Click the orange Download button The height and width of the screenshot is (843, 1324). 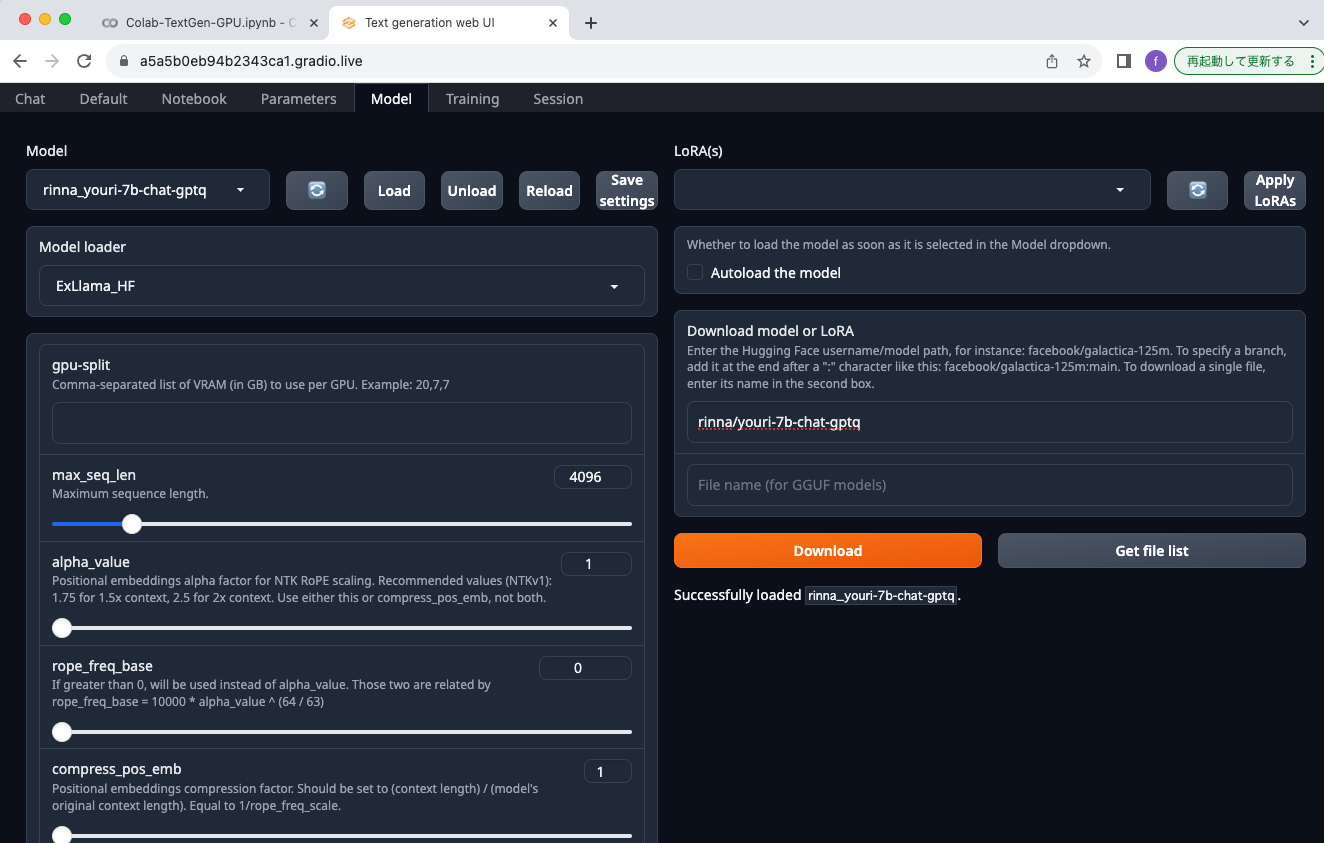[828, 550]
